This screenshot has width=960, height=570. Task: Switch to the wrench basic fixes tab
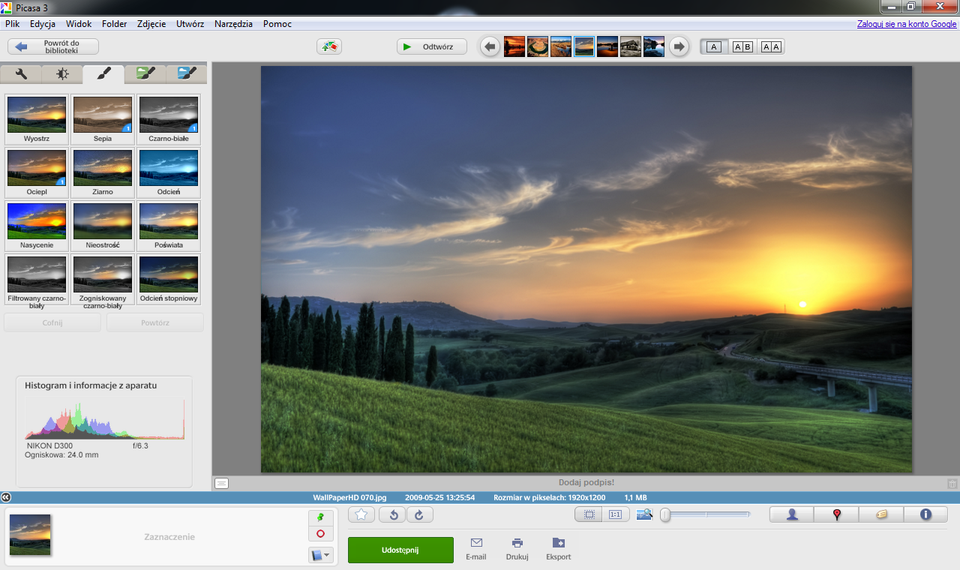(x=21, y=73)
